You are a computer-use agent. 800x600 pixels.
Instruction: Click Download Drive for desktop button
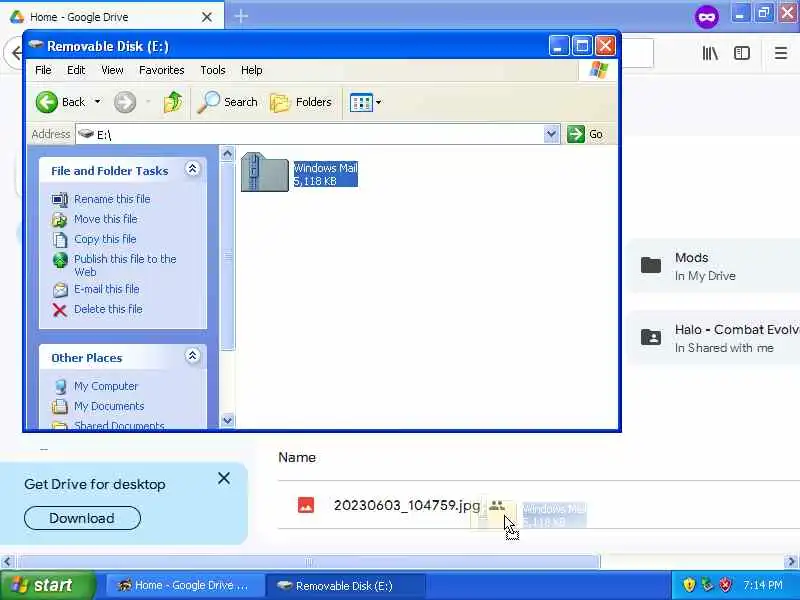(x=82, y=518)
